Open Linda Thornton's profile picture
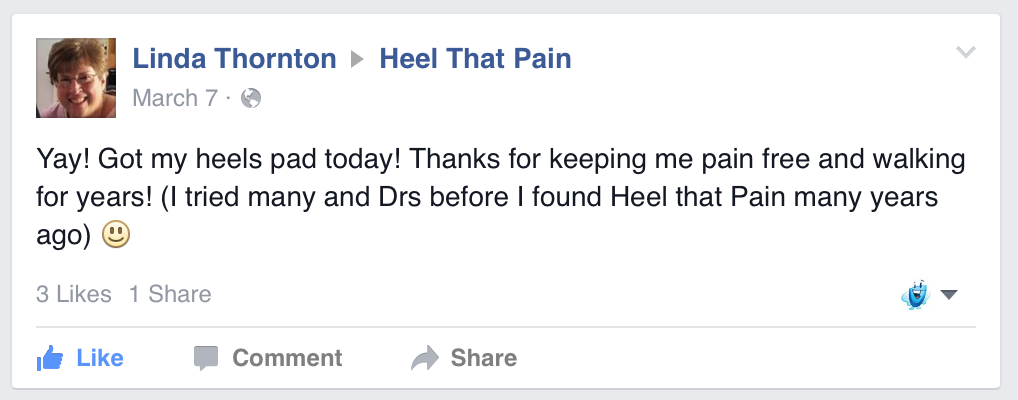The height and width of the screenshot is (400, 1018). (x=78, y=78)
